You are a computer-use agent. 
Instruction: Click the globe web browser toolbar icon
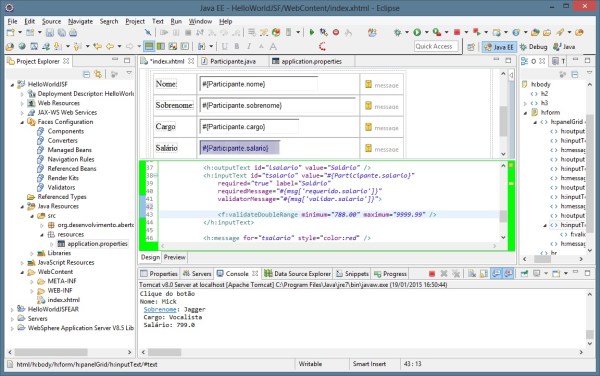click(x=22, y=47)
